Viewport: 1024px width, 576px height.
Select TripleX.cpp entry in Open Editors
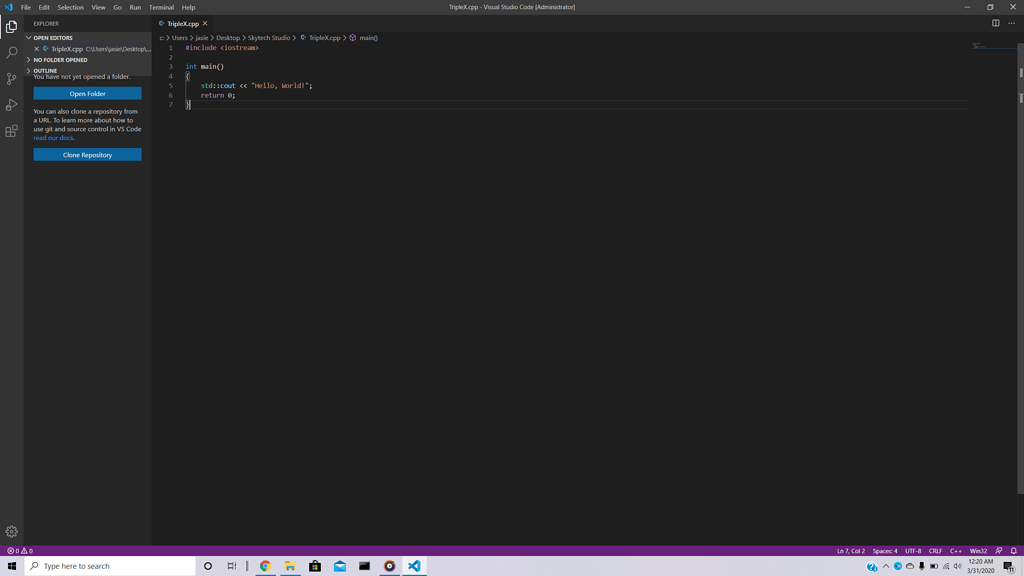pyautogui.click(x=88, y=49)
